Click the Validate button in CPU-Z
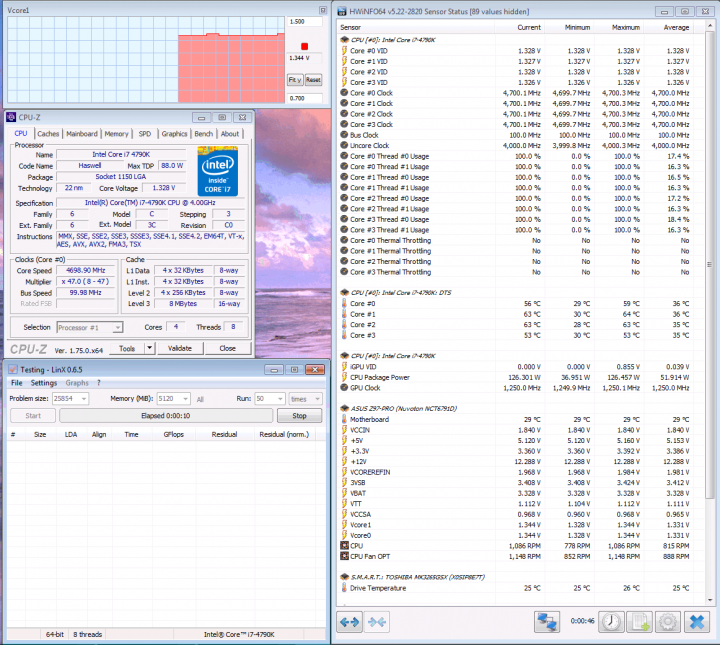 tap(180, 348)
